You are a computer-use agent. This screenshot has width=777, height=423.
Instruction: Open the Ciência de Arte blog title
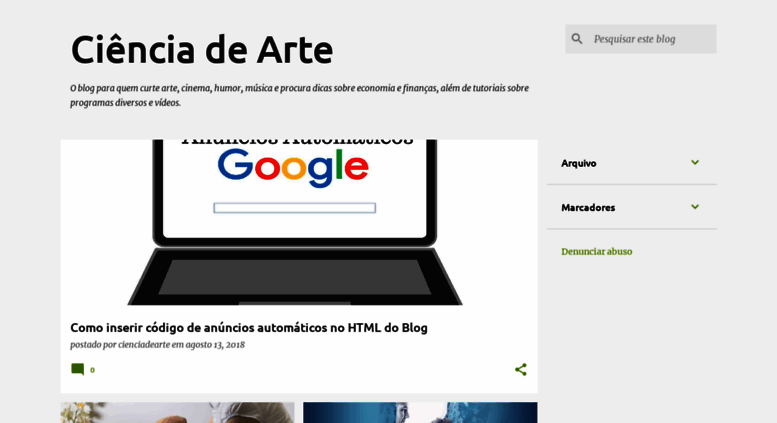[202, 50]
